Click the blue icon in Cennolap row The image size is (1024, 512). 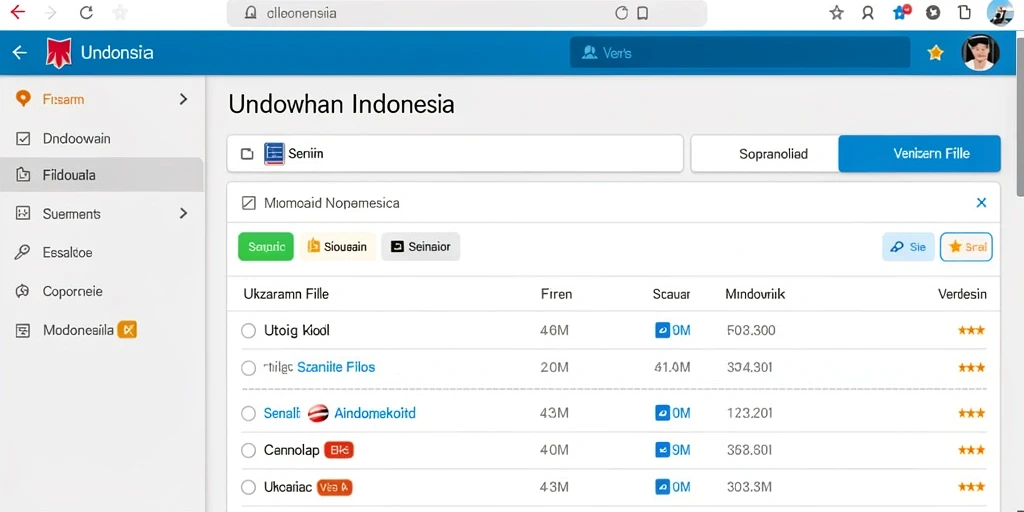(662, 450)
